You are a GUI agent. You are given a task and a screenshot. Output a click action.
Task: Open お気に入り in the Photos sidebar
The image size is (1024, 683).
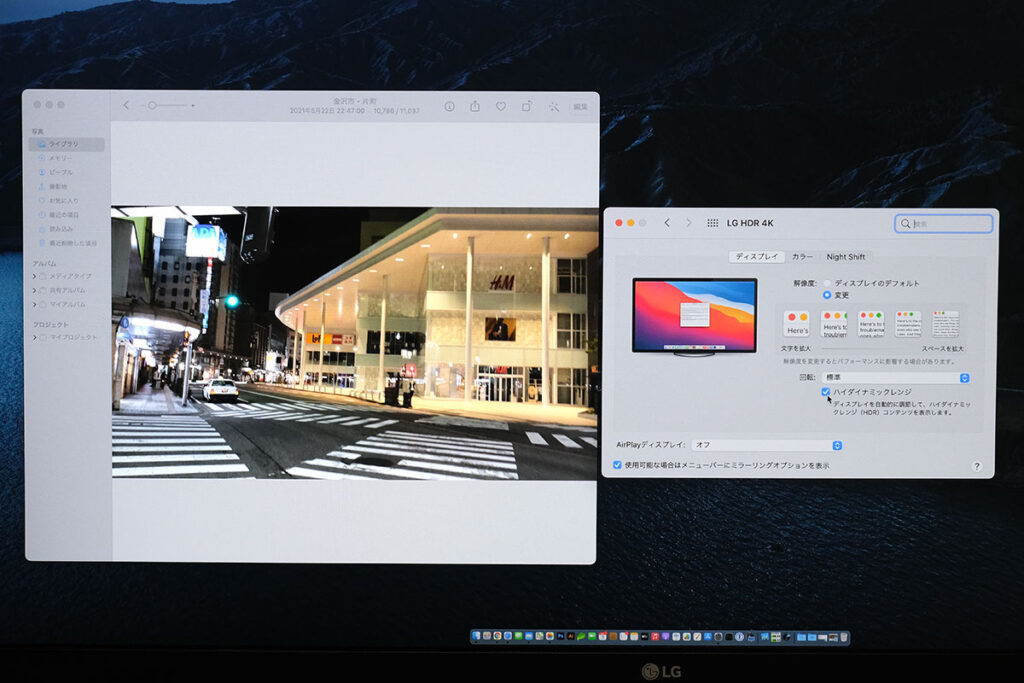(67, 200)
